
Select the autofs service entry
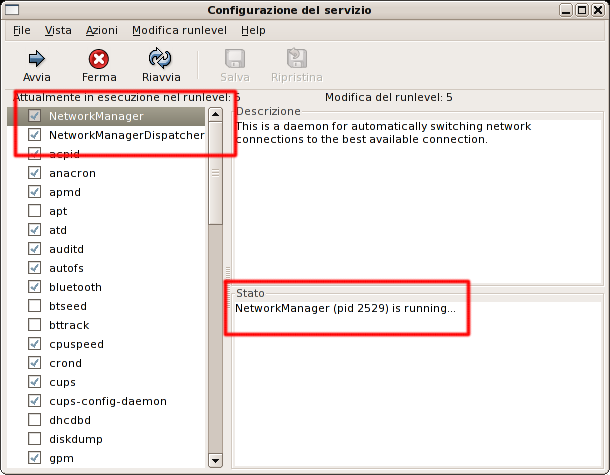(67, 268)
